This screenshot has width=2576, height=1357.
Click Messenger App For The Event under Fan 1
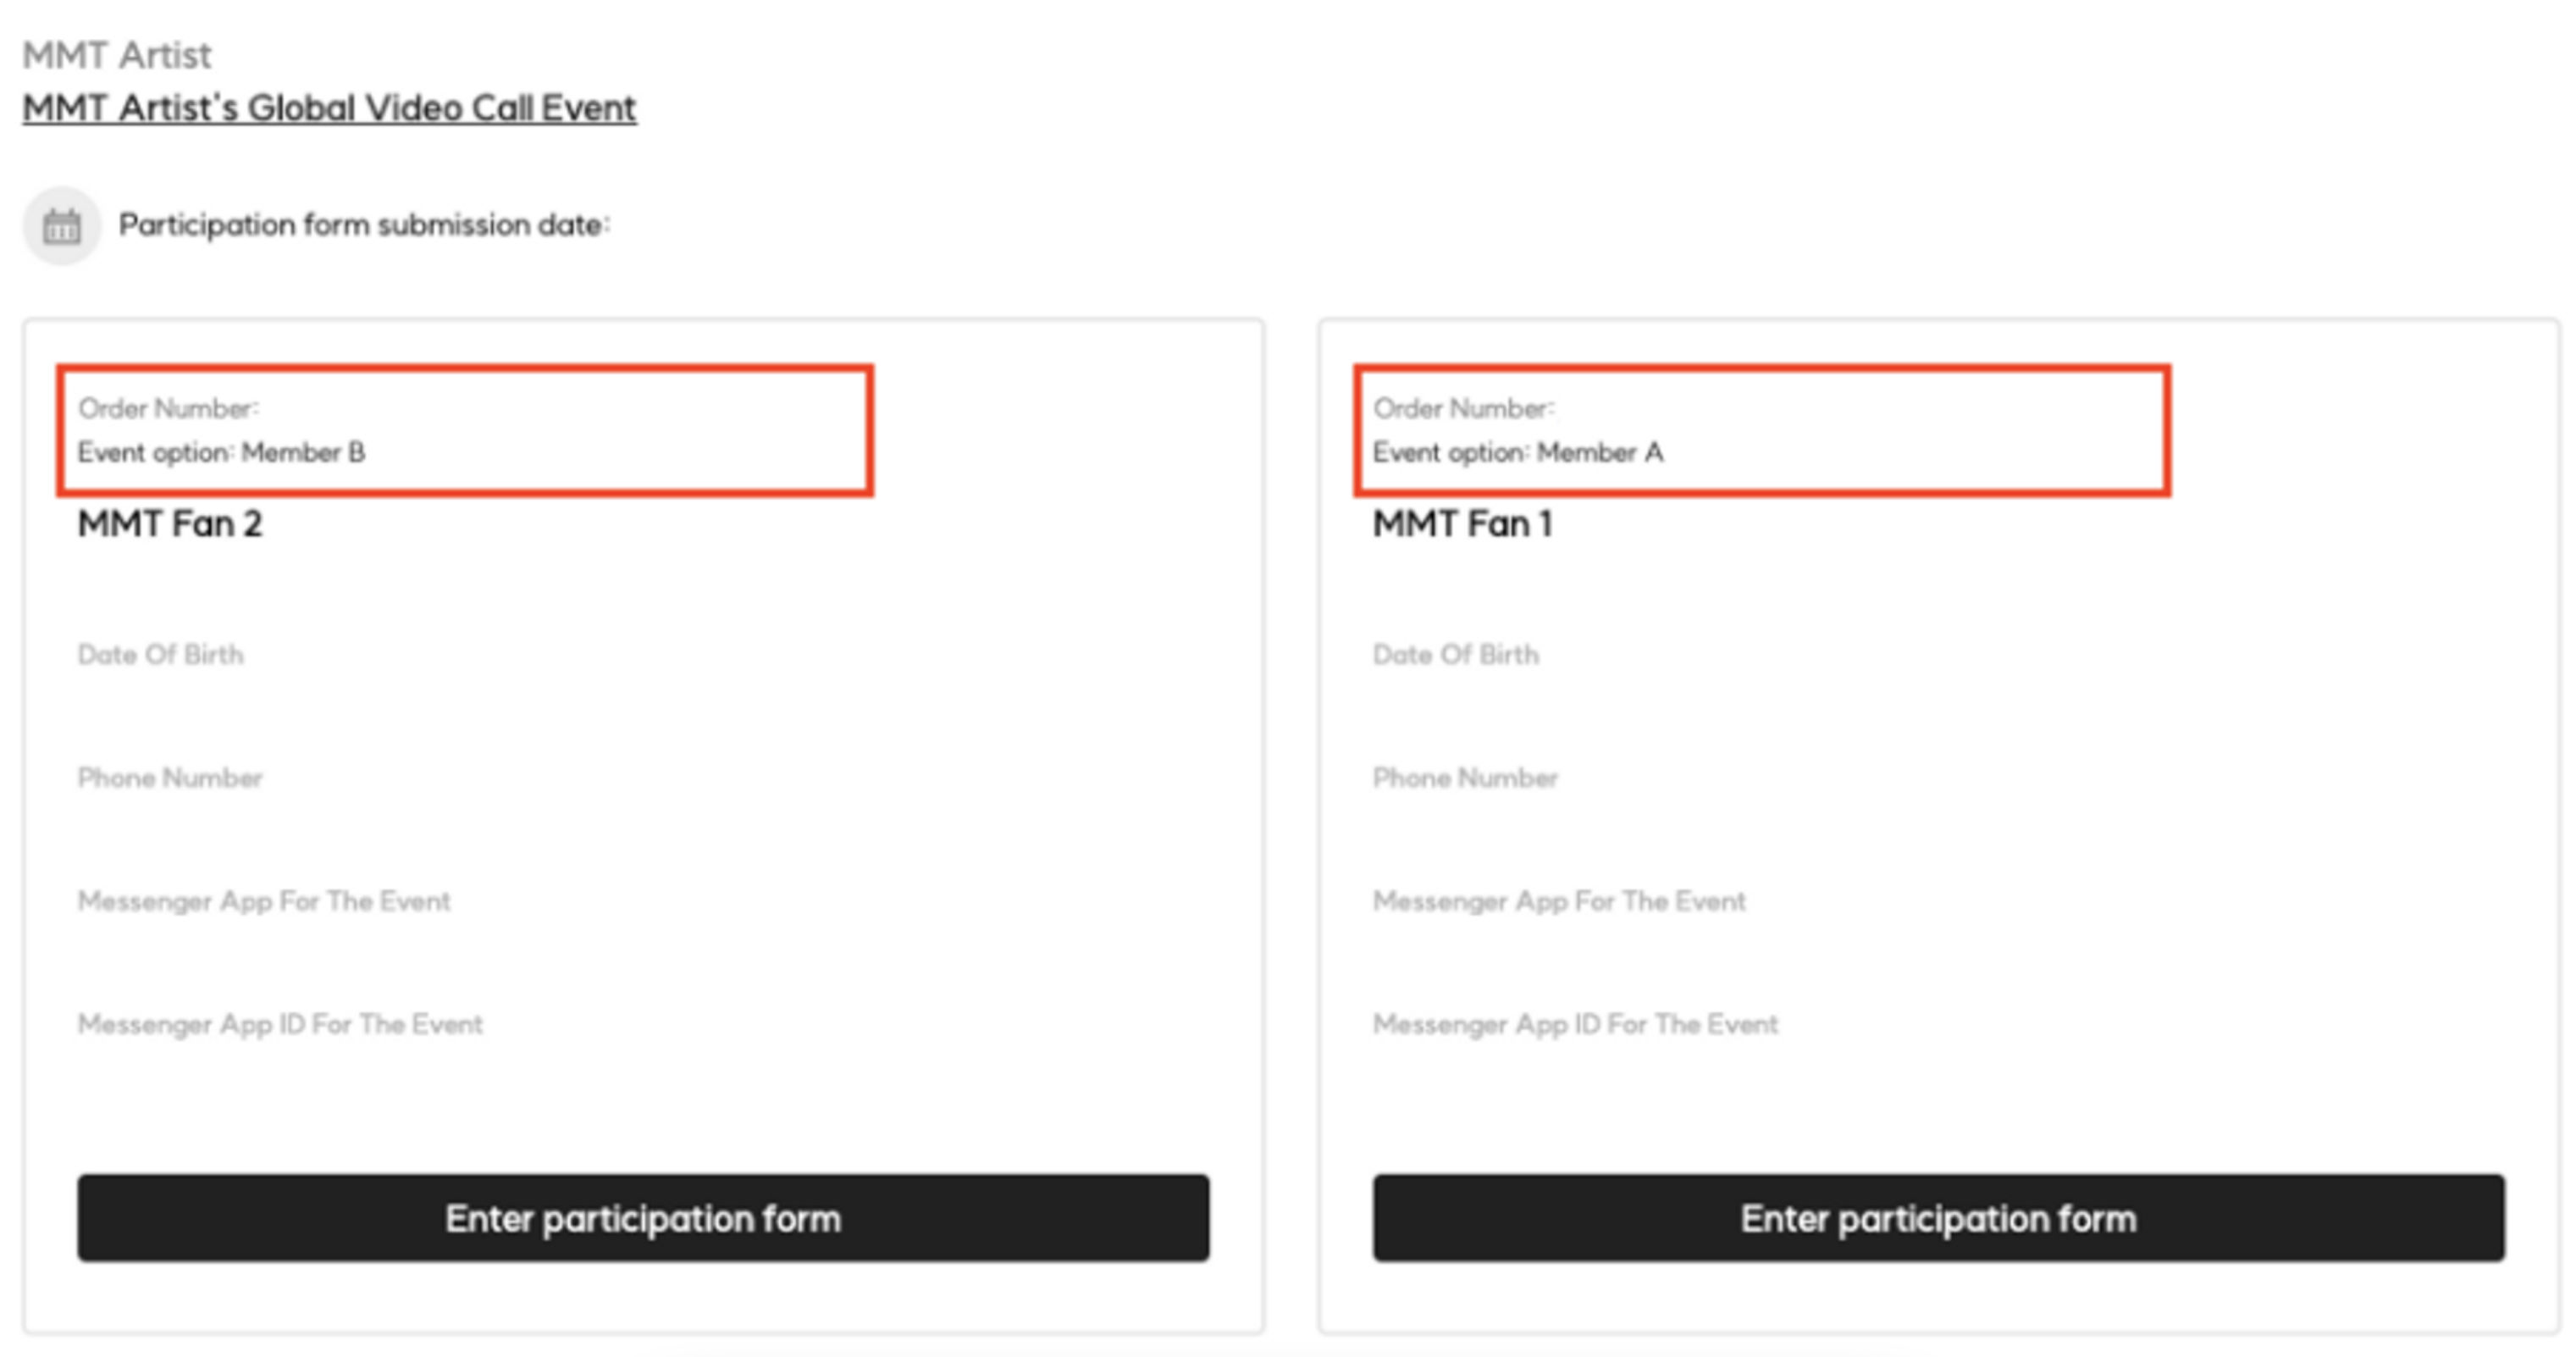1559,901
